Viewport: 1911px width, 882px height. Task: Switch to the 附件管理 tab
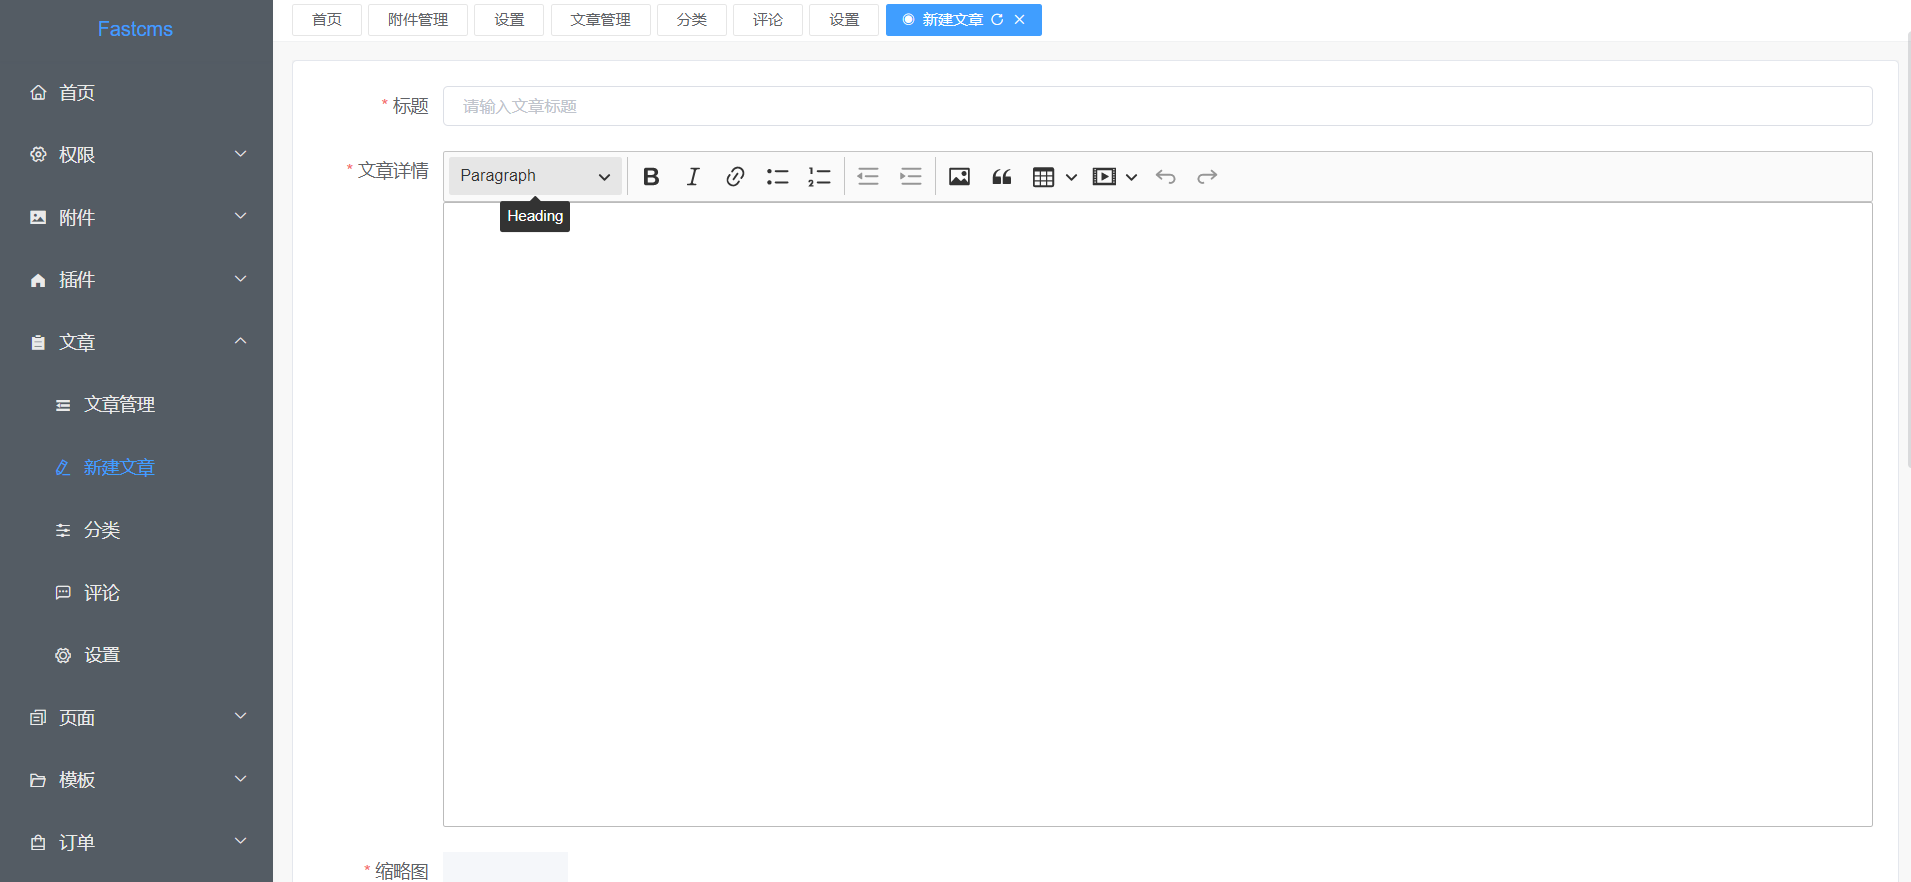(x=418, y=20)
